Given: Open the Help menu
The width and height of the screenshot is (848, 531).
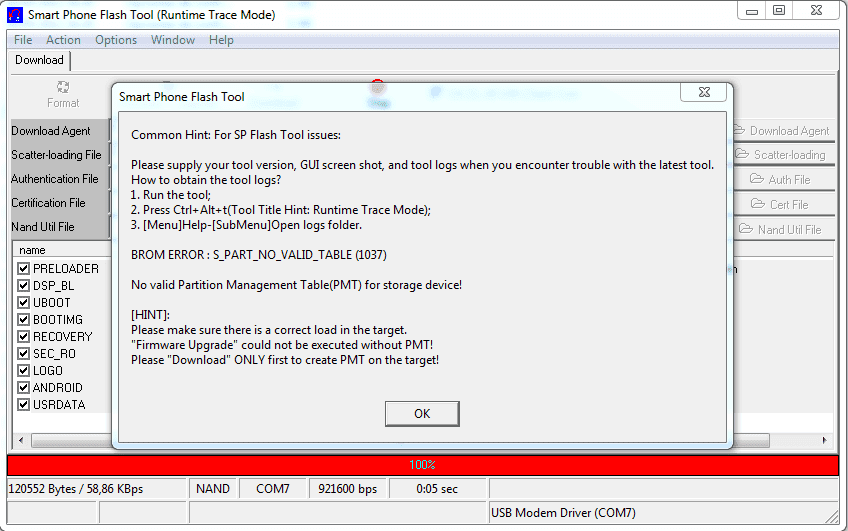Looking at the screenshot, I should pyautogui.click(x=221, y=40).
